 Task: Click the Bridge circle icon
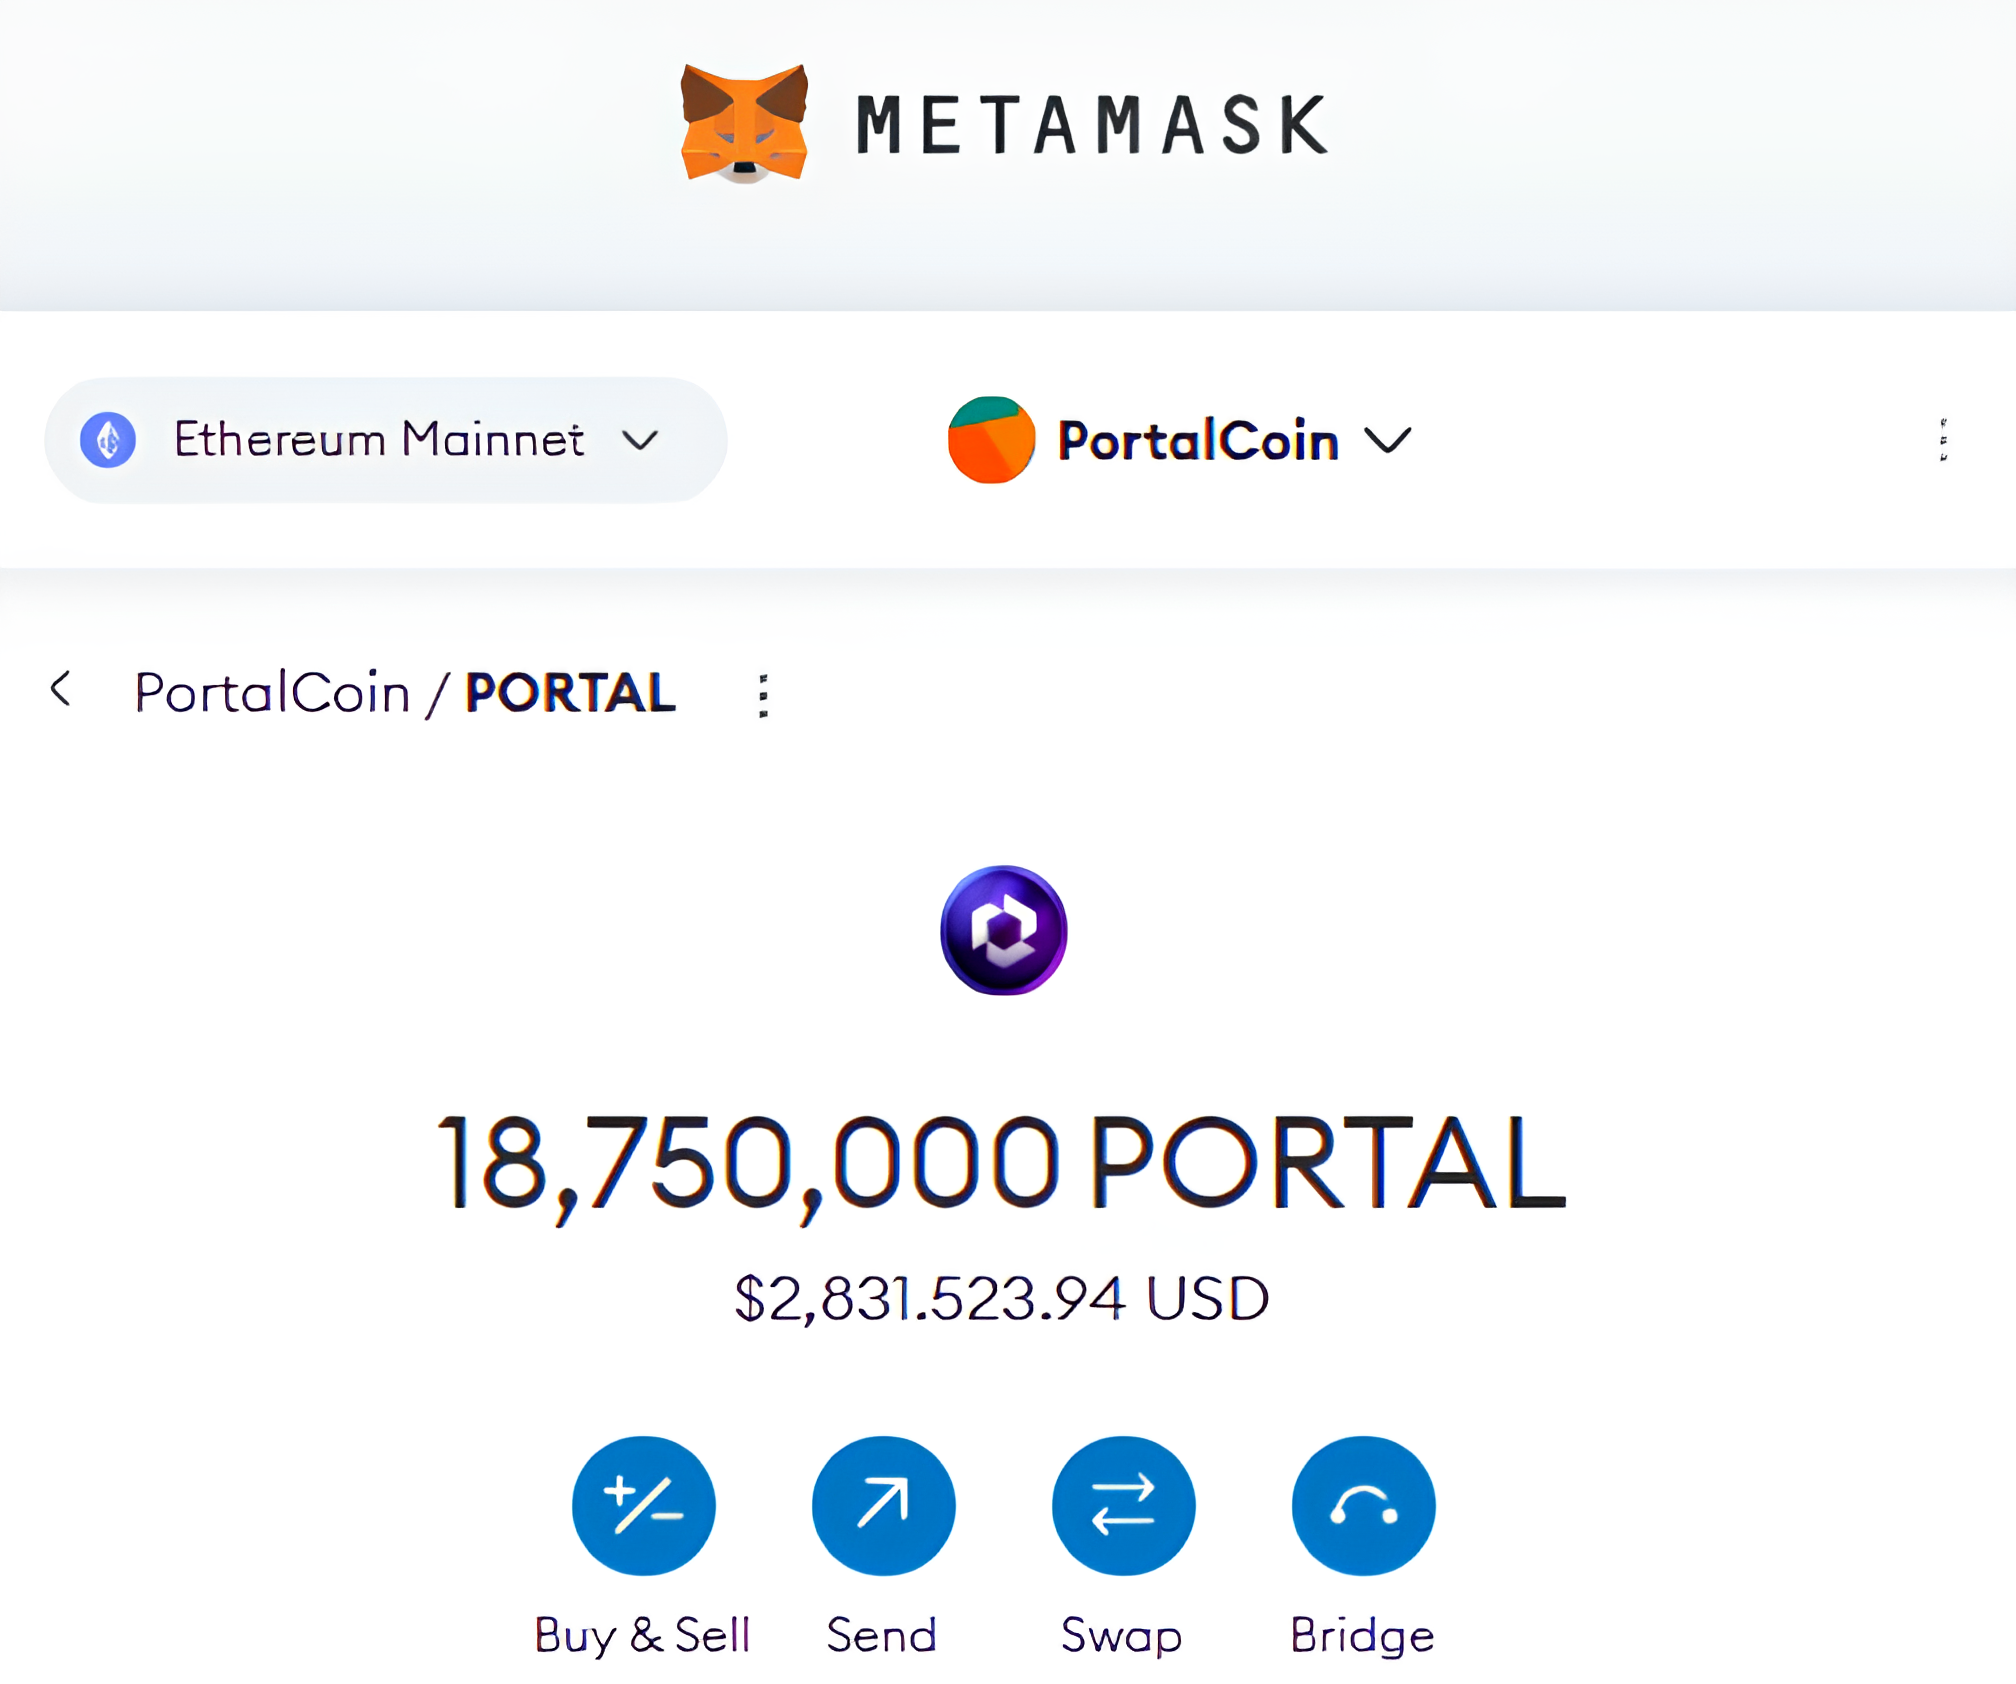point(1363,1504)
